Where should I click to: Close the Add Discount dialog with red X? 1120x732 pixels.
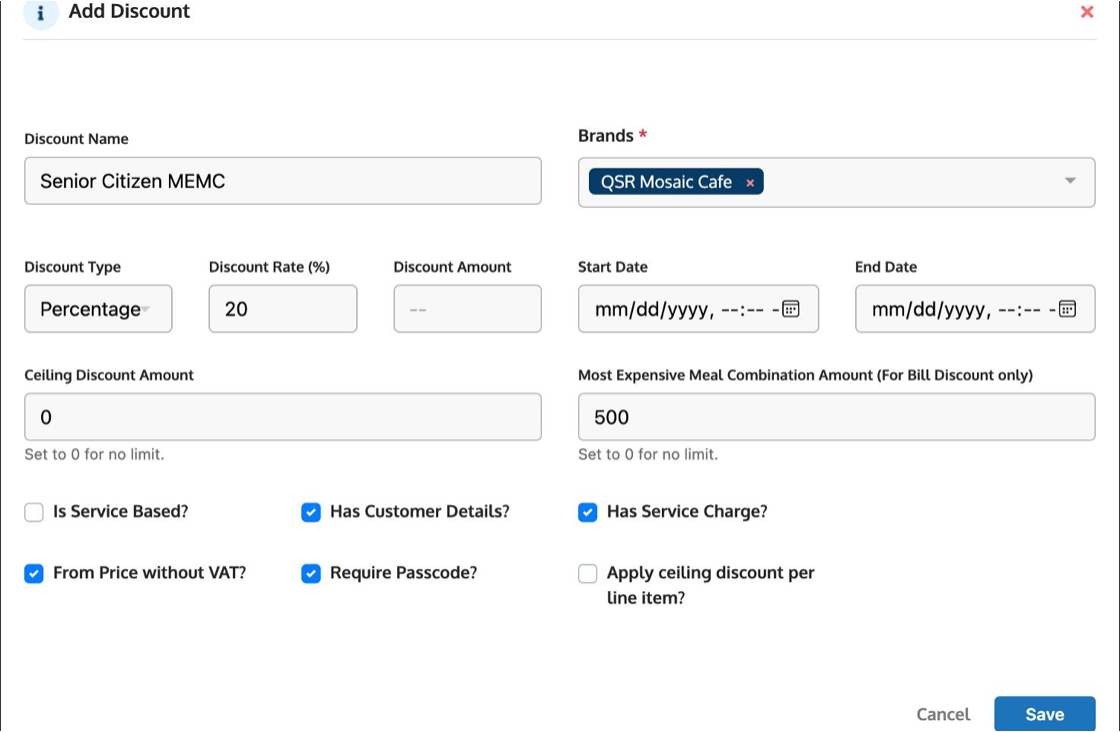pyautogui.click(x=1087, y=12)
